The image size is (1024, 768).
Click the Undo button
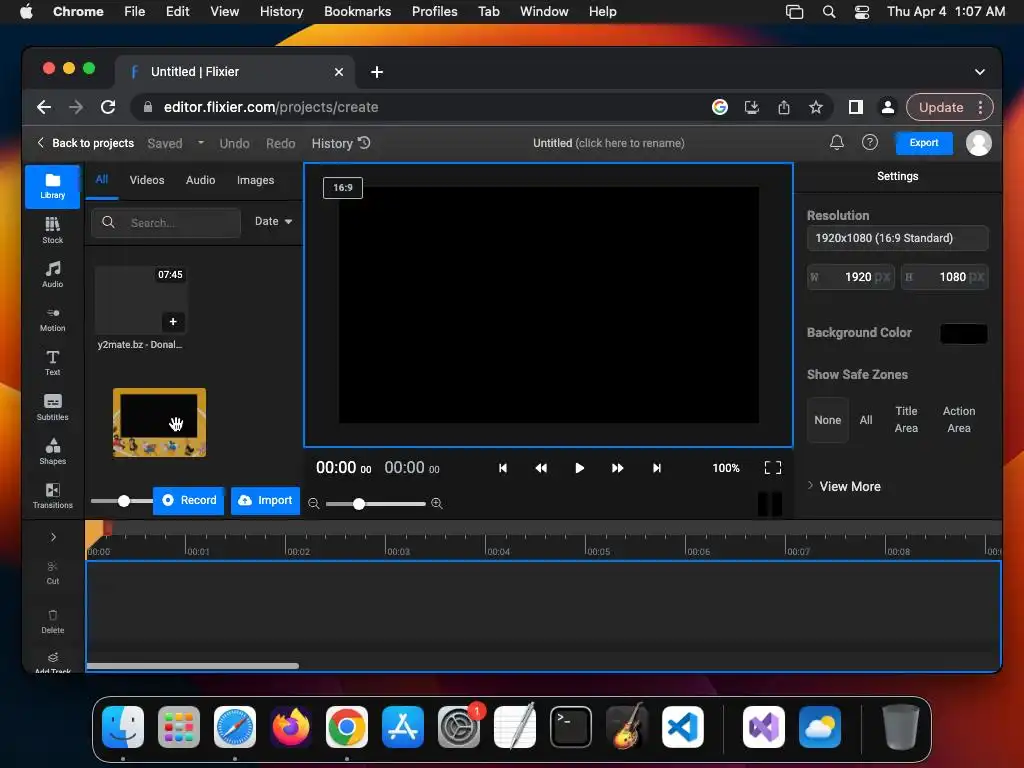[234, 143]
